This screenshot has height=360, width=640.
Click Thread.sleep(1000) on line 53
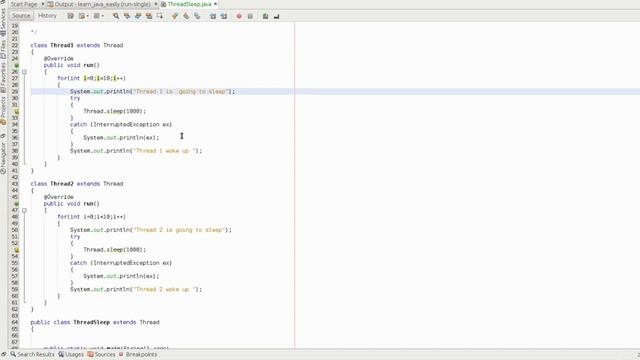pos(114,250)
